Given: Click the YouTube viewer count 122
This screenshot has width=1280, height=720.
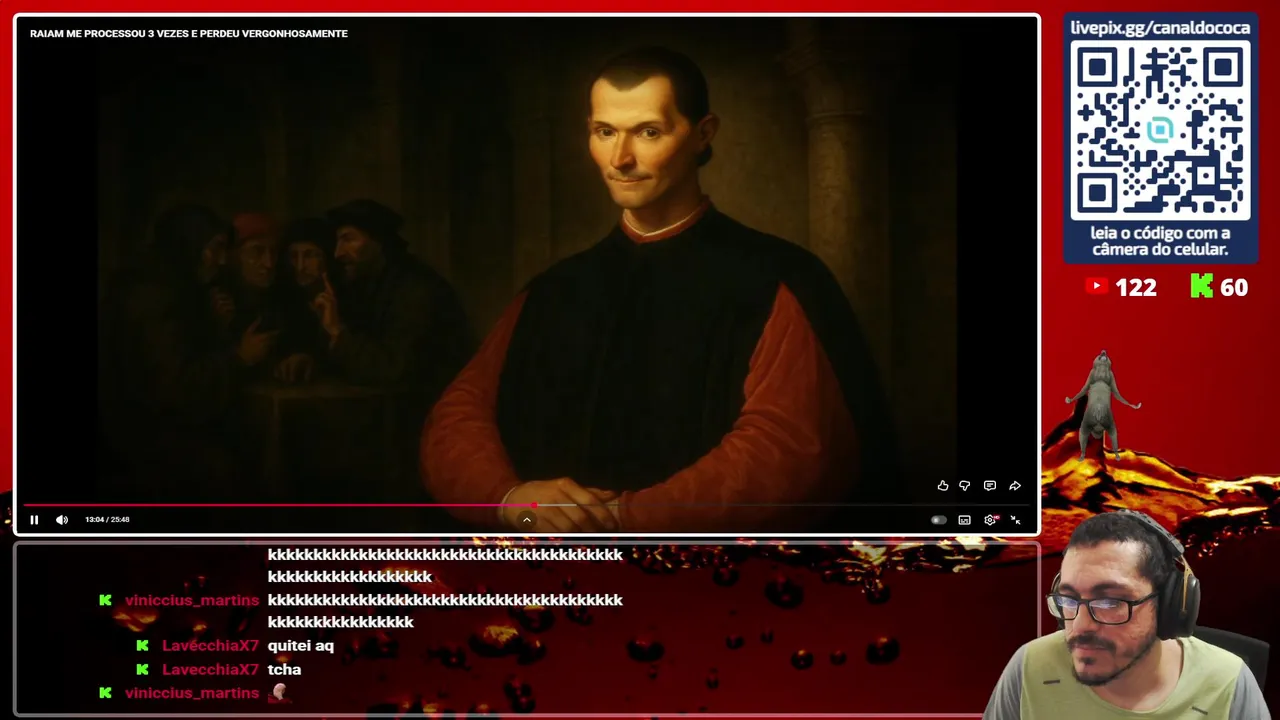Looking at the screenshot, I should [x=1136, y=288].
